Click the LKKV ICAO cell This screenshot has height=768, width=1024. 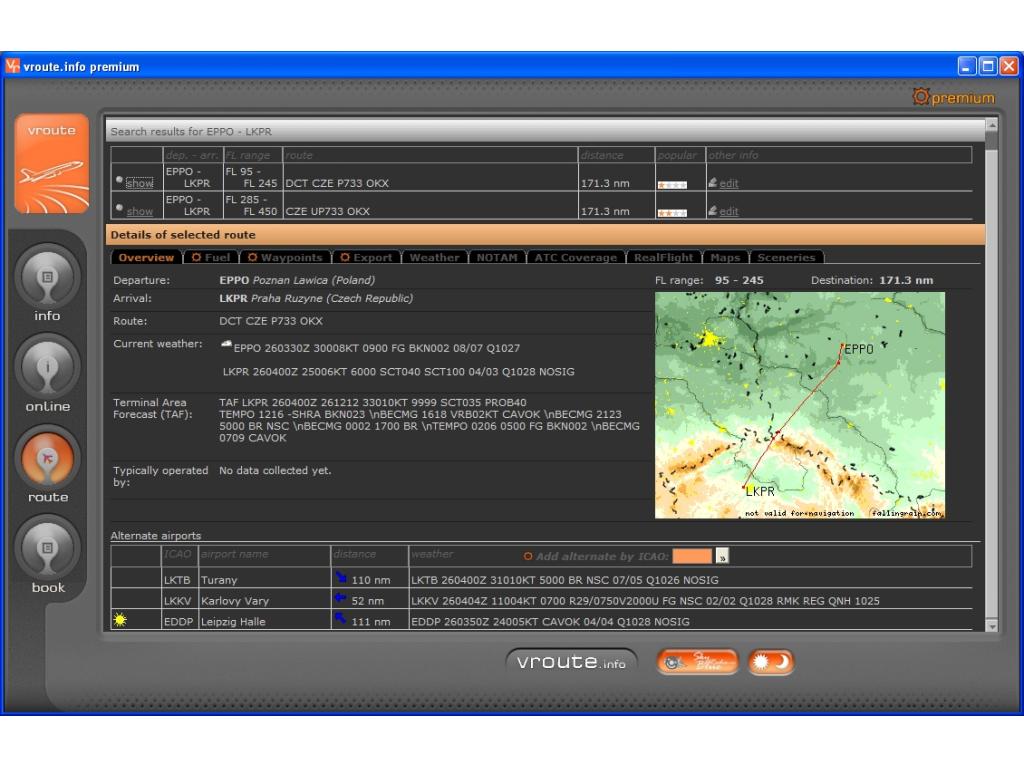coord(177,601)
